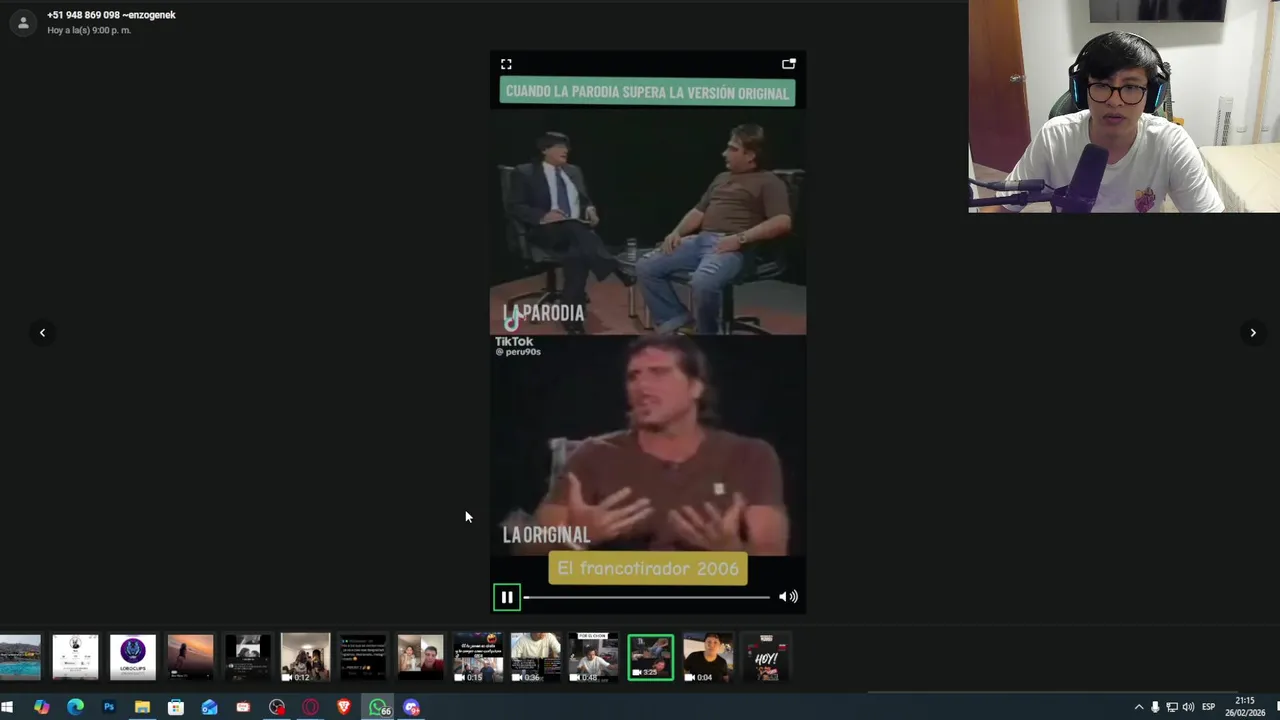
Task: Open the Opera browser taskbar icon
Action: tap(310, 707)
